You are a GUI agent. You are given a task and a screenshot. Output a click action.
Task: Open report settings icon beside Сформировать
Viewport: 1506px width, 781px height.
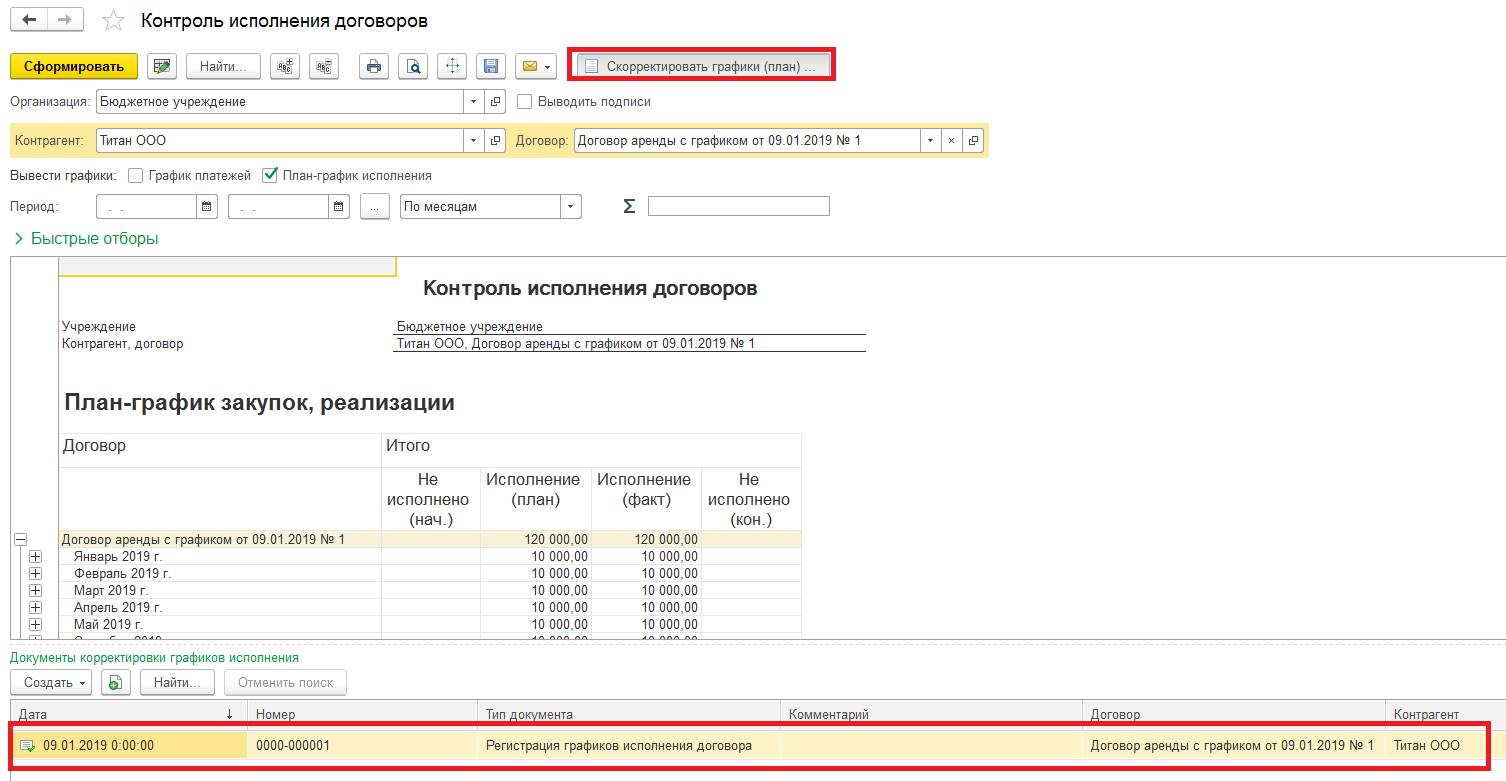(x=162, y=66)
